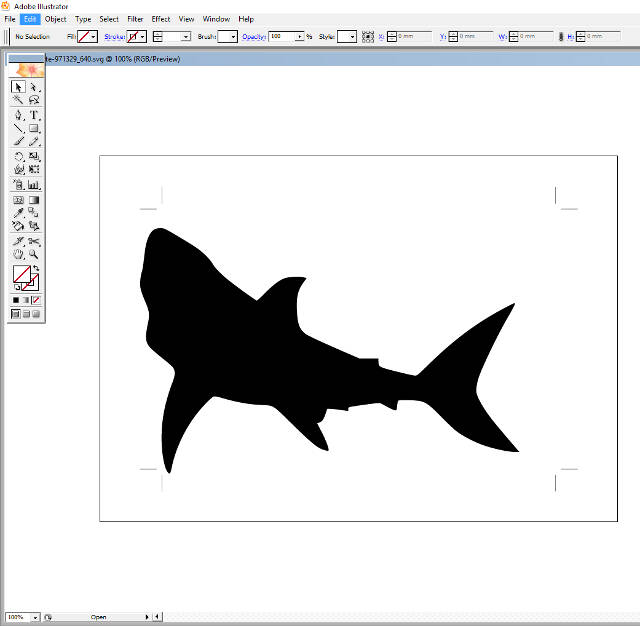Select the Zoom magnifier tool

[x=34, y=254]
